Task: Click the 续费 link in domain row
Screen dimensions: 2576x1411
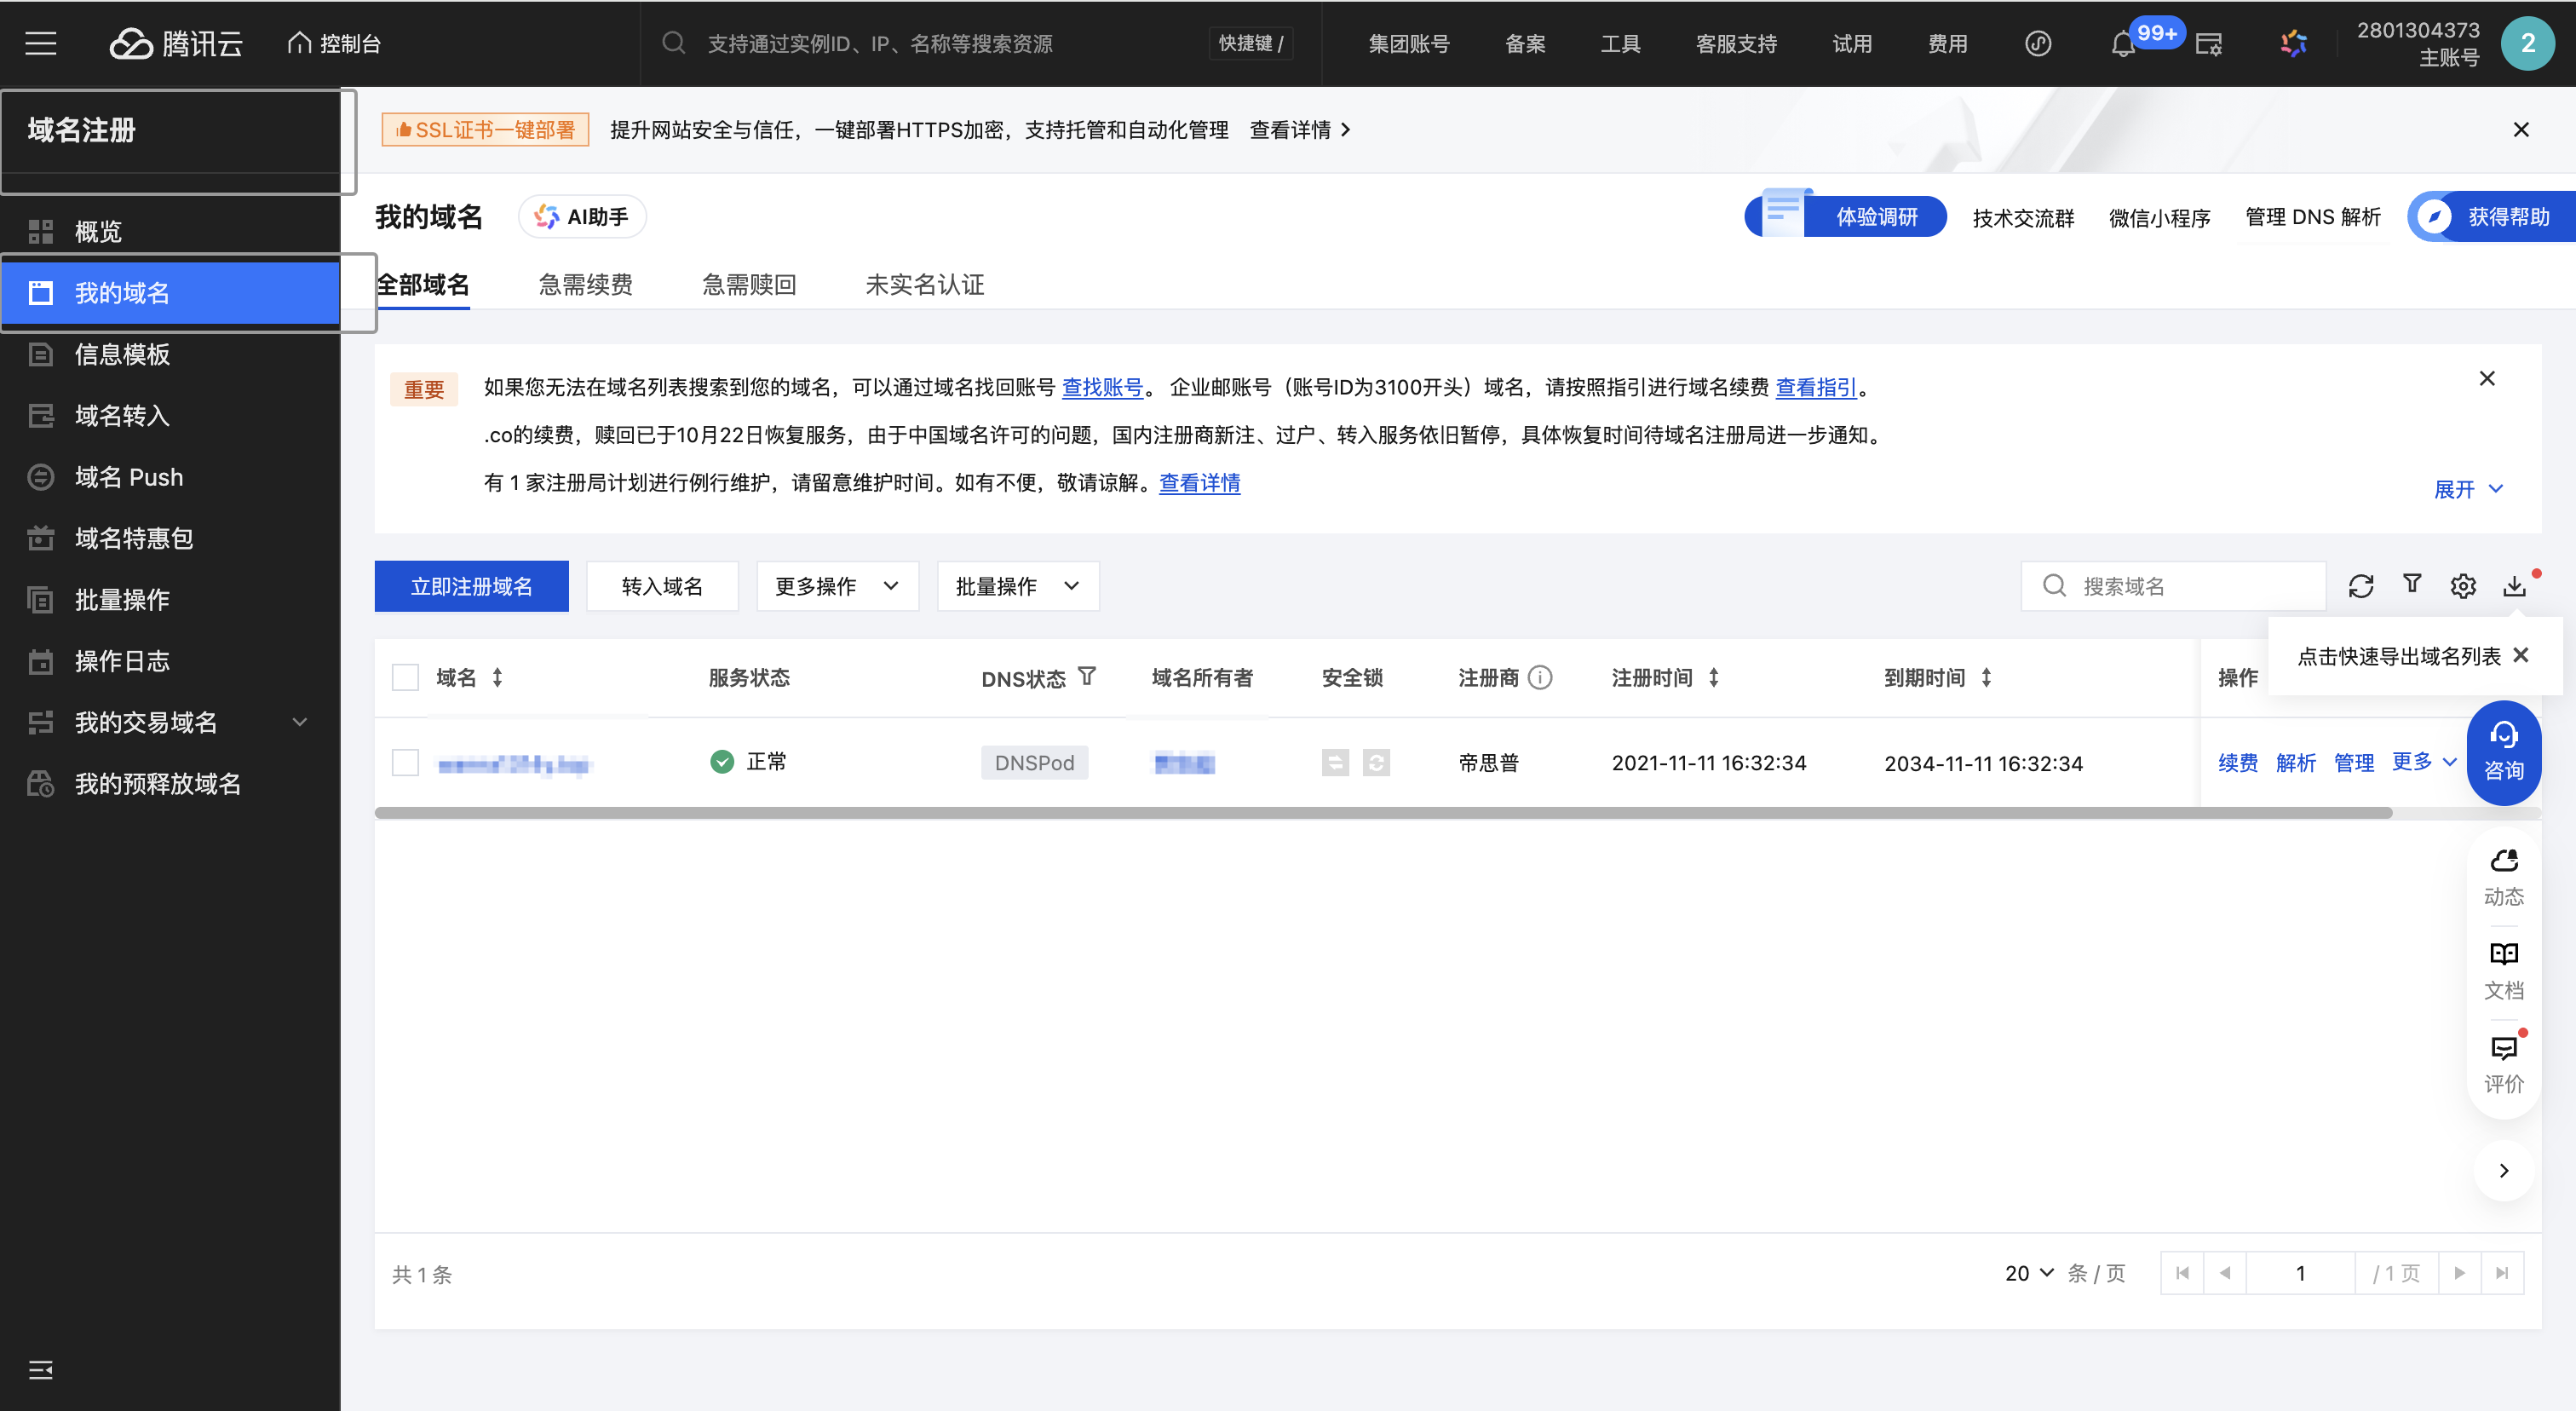Action: [x=2237, y=763]
